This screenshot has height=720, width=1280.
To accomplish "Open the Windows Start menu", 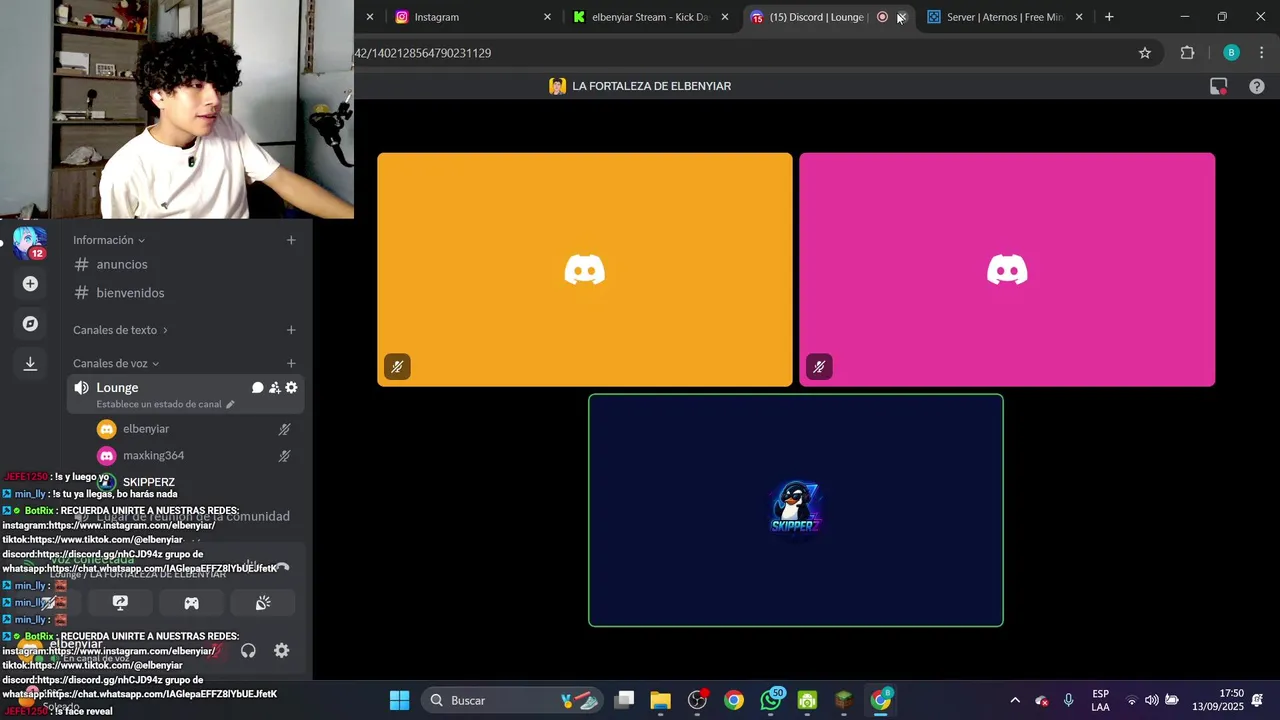I will pyautogui.click(x=399, y=700).
